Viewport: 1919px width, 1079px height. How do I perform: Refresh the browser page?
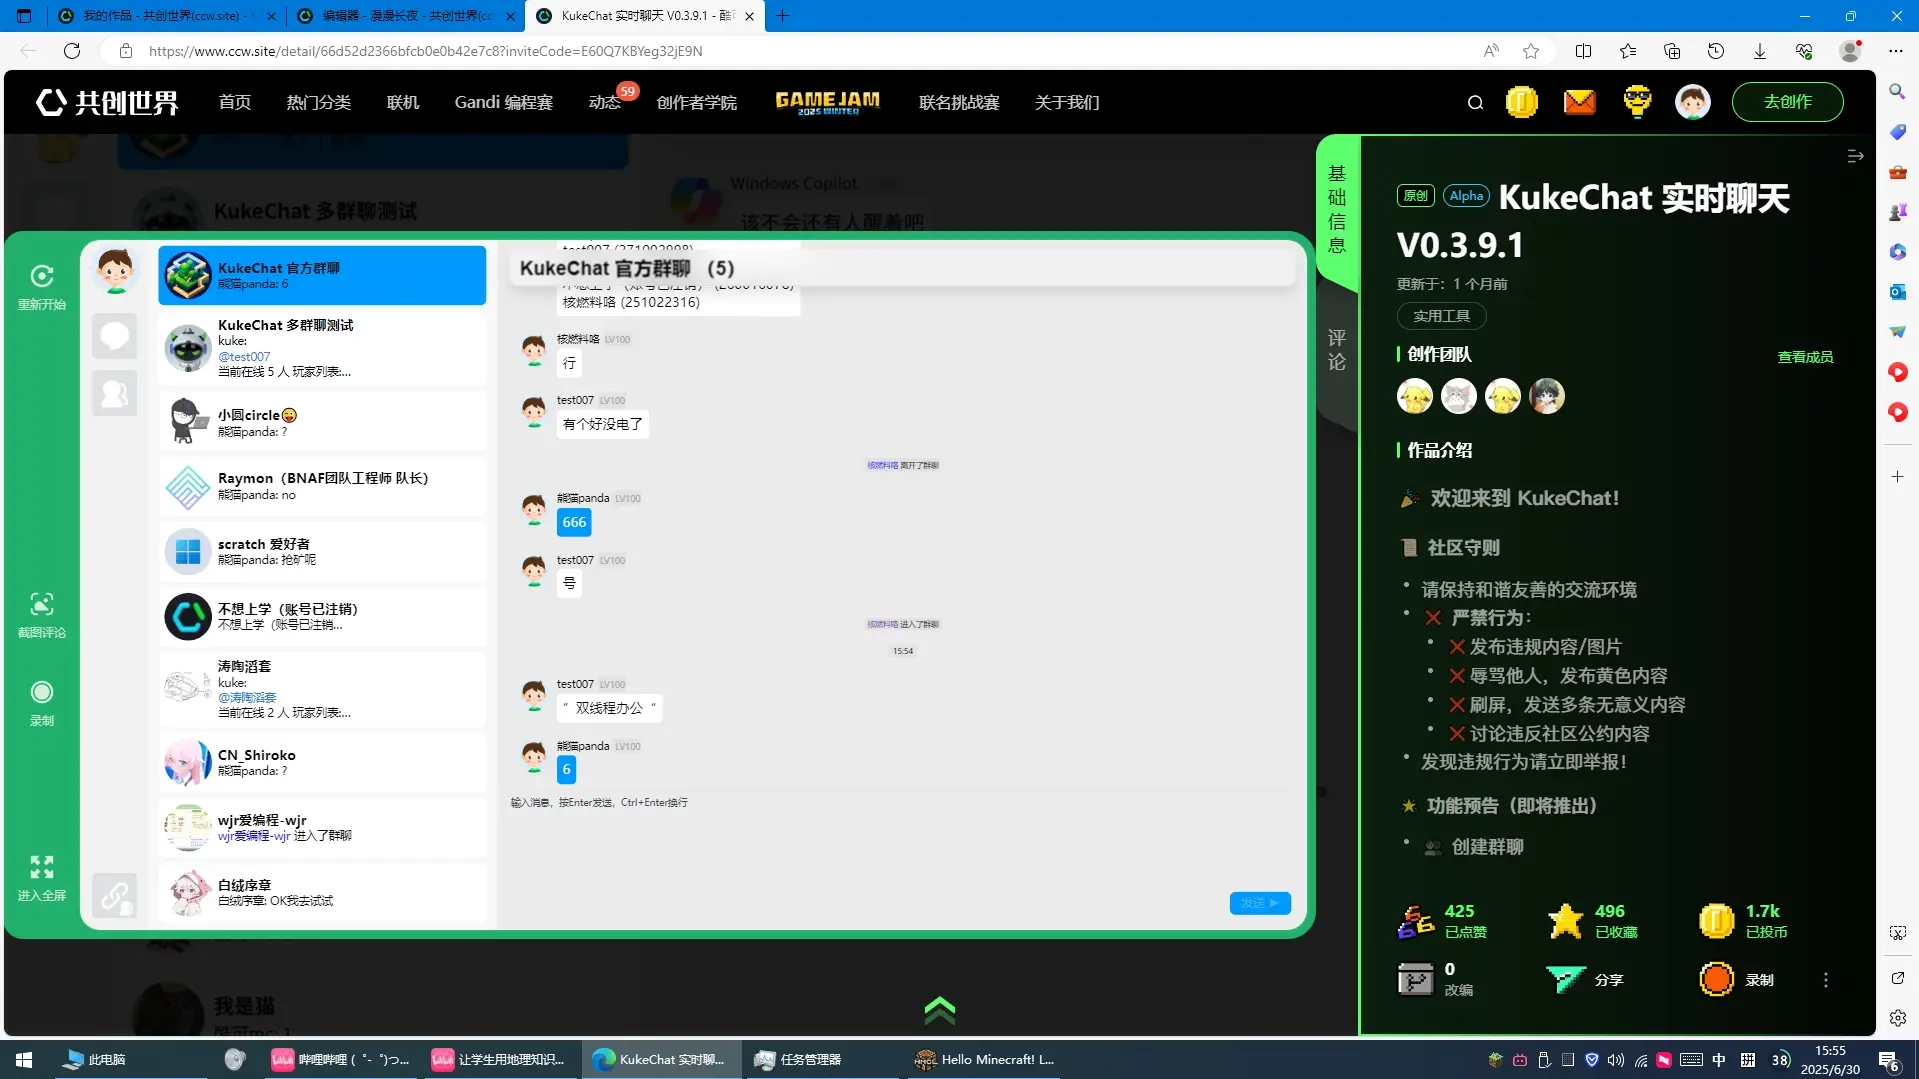(72, 51)
